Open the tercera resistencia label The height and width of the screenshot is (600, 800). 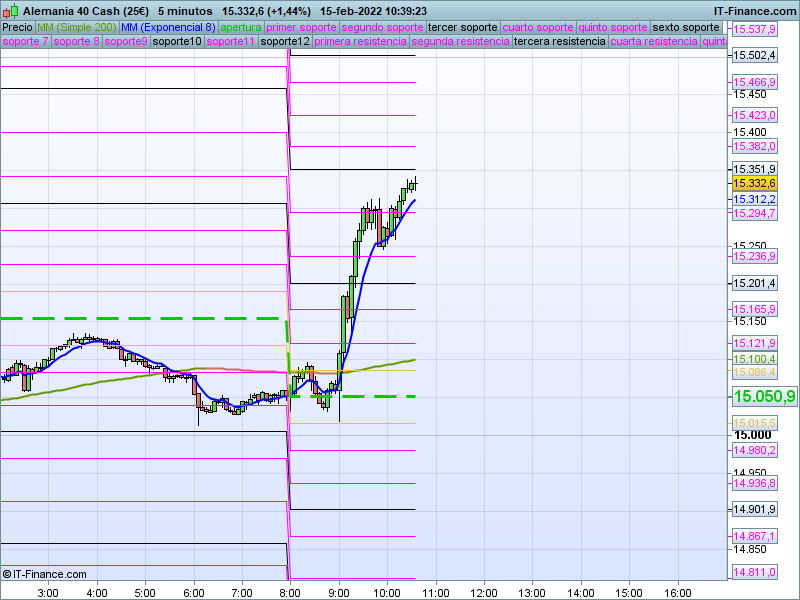pyautogui.click(x=559, y=41)
